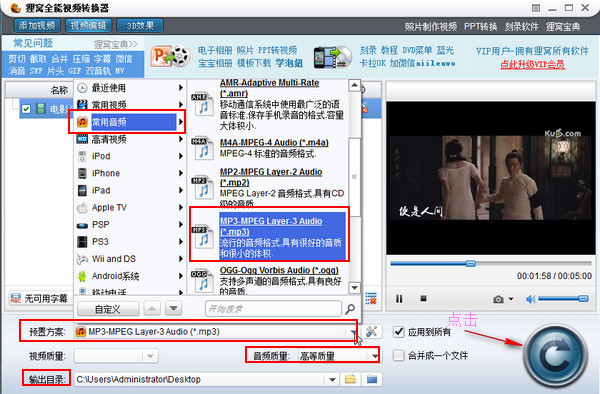Open the iPhone device category
This screenshot has width=600, height=394.
pos(130,173)
